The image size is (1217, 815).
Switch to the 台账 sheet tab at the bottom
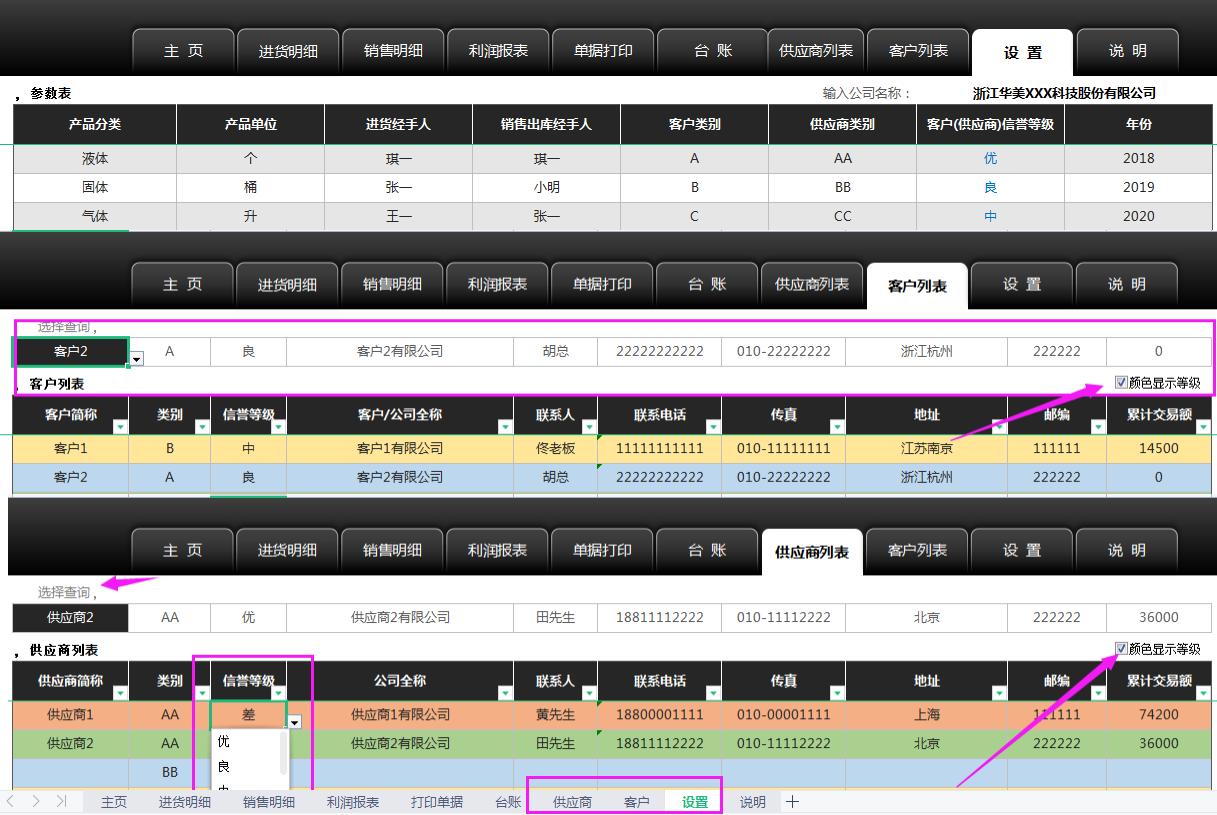[x=508, y=802]
